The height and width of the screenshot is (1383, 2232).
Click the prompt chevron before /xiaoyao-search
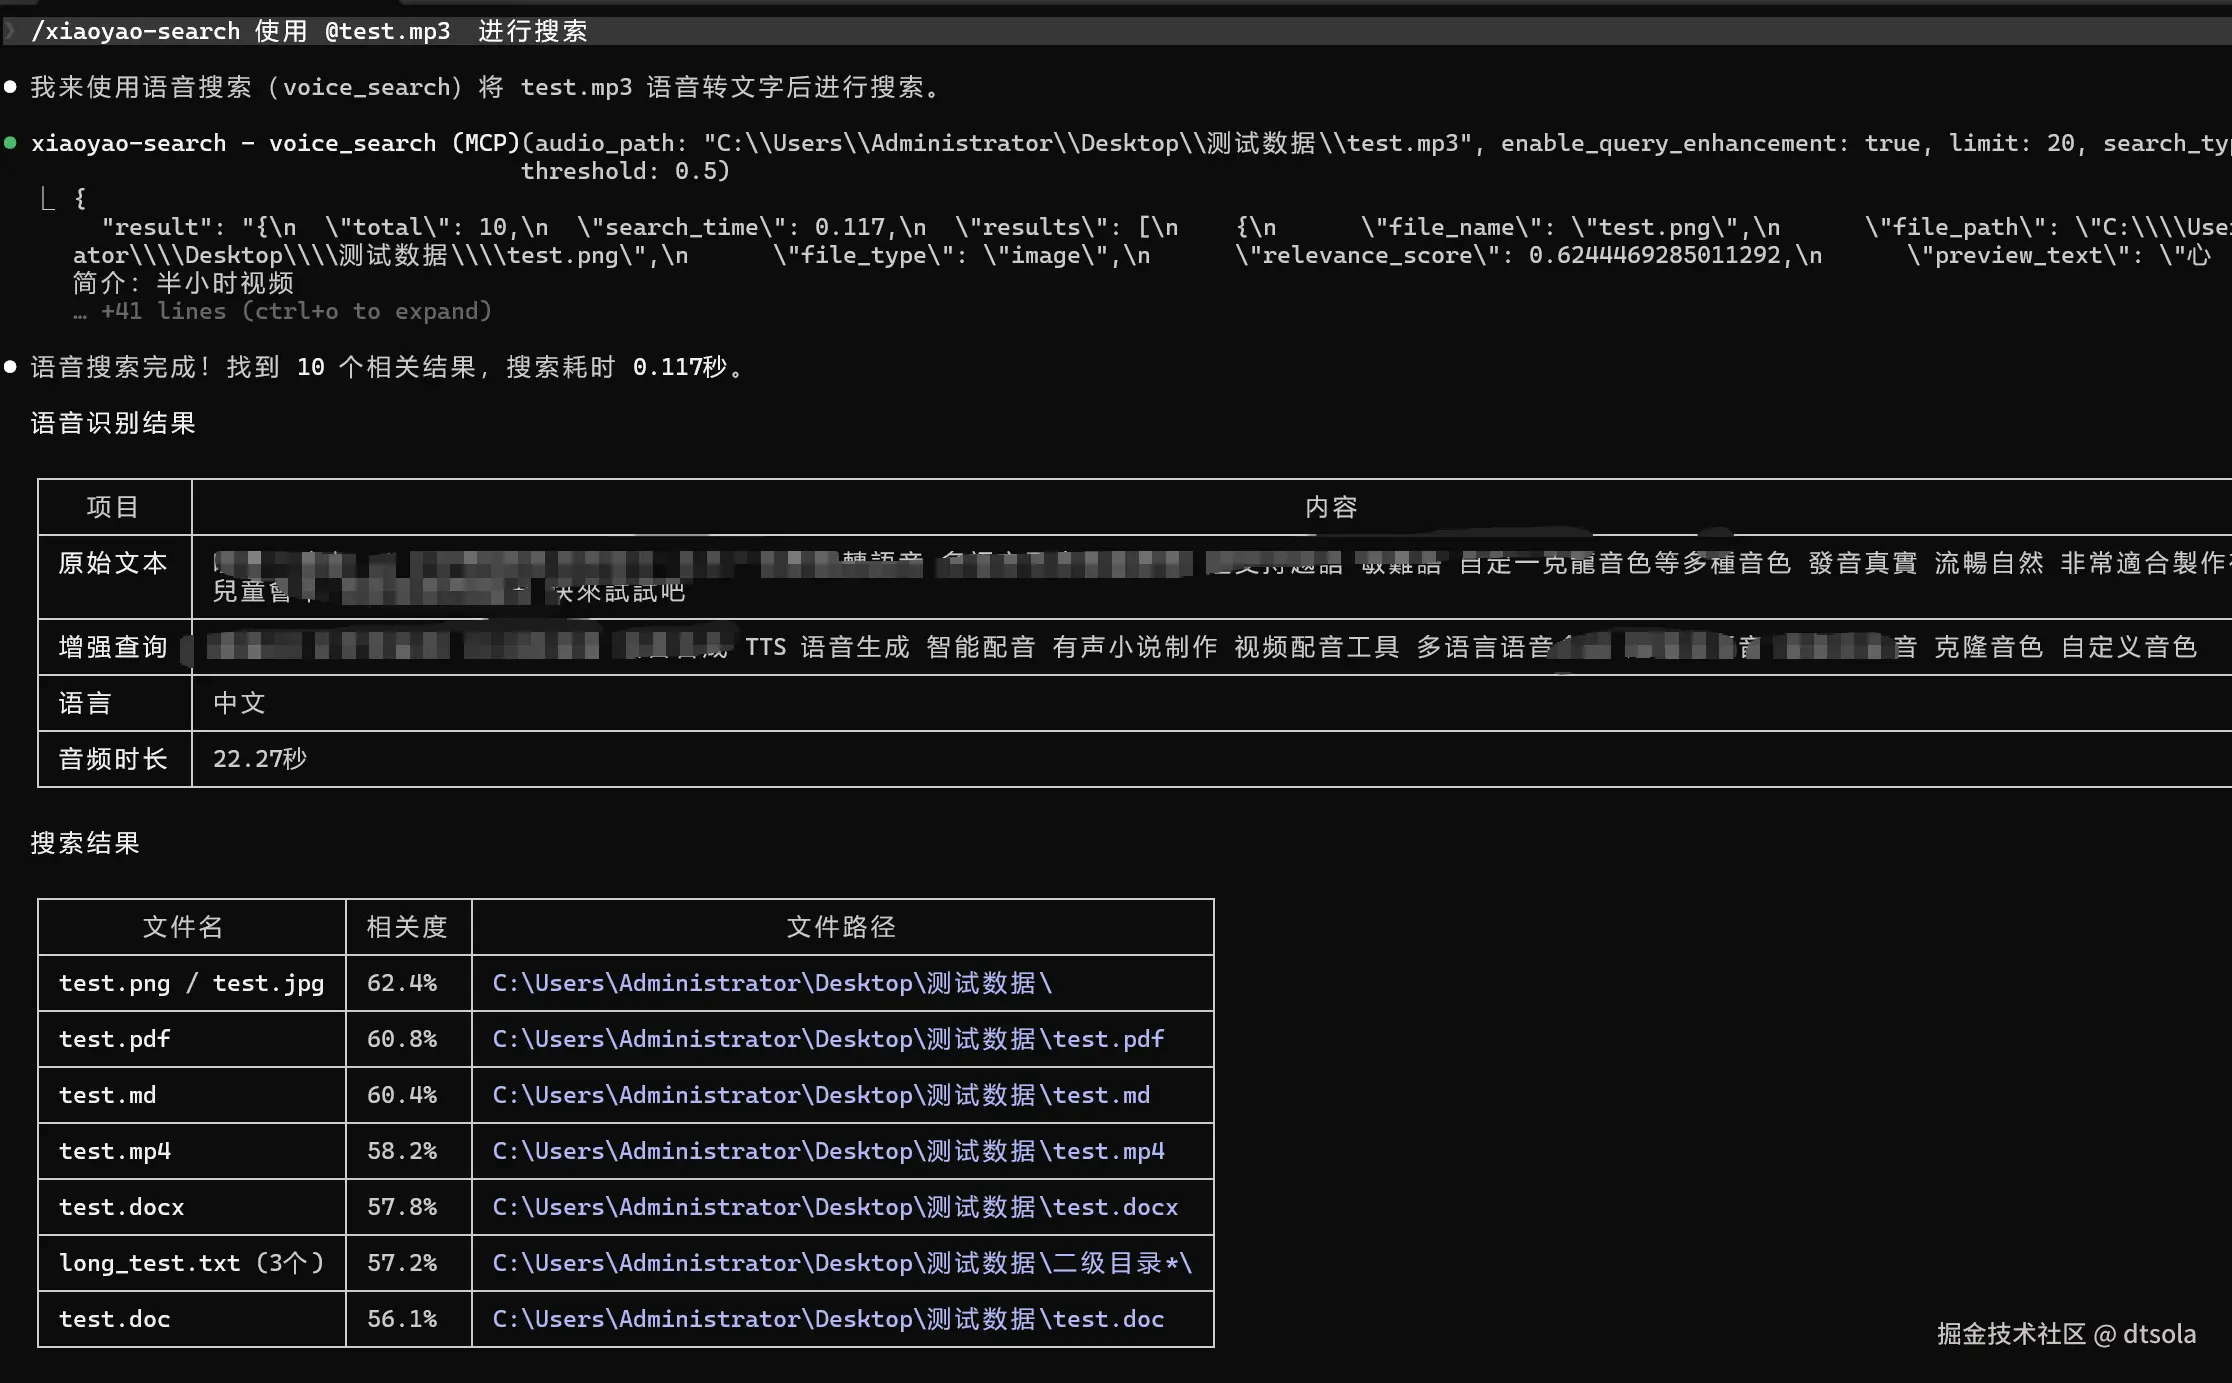[10, 31]
